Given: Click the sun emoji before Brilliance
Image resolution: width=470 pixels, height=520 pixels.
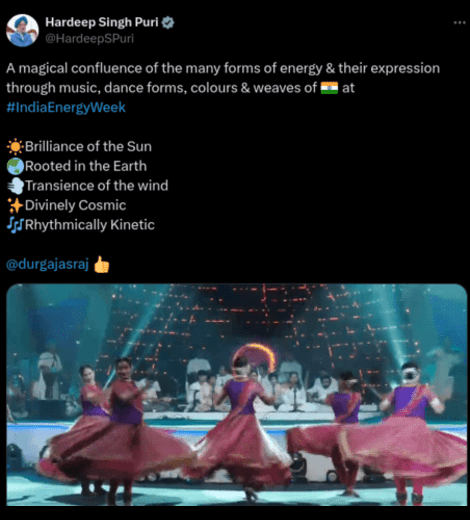Looking at the screenshot, I should click(x=15, y=147).
